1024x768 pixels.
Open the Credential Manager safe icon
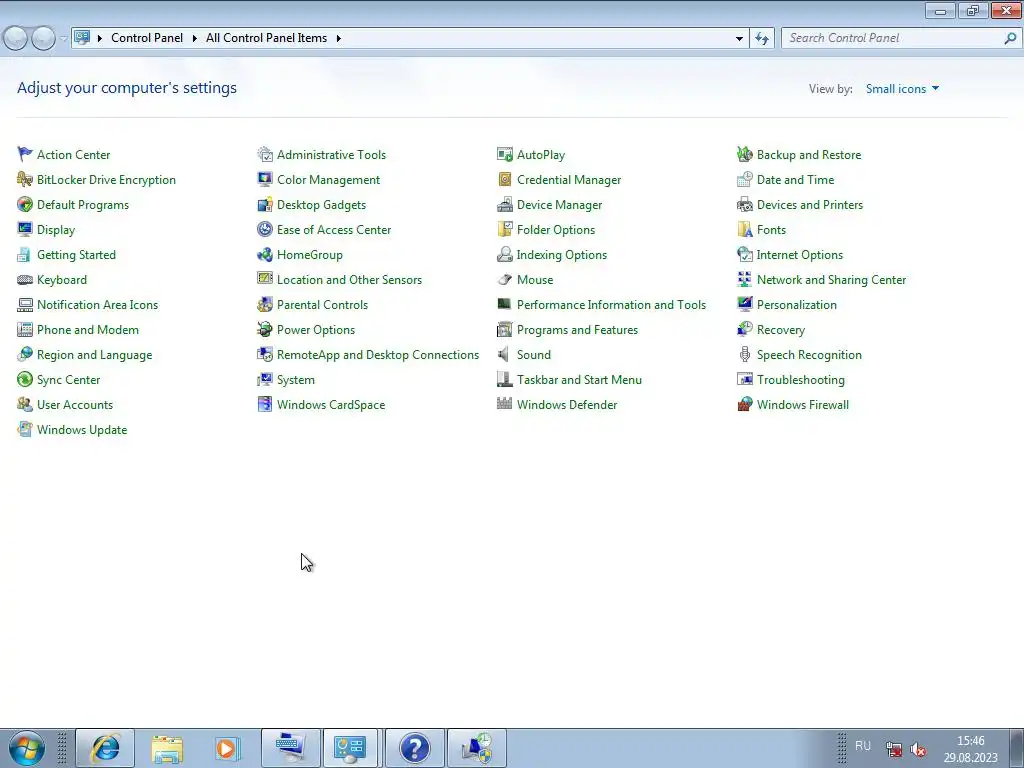click(x=505, y=179)
